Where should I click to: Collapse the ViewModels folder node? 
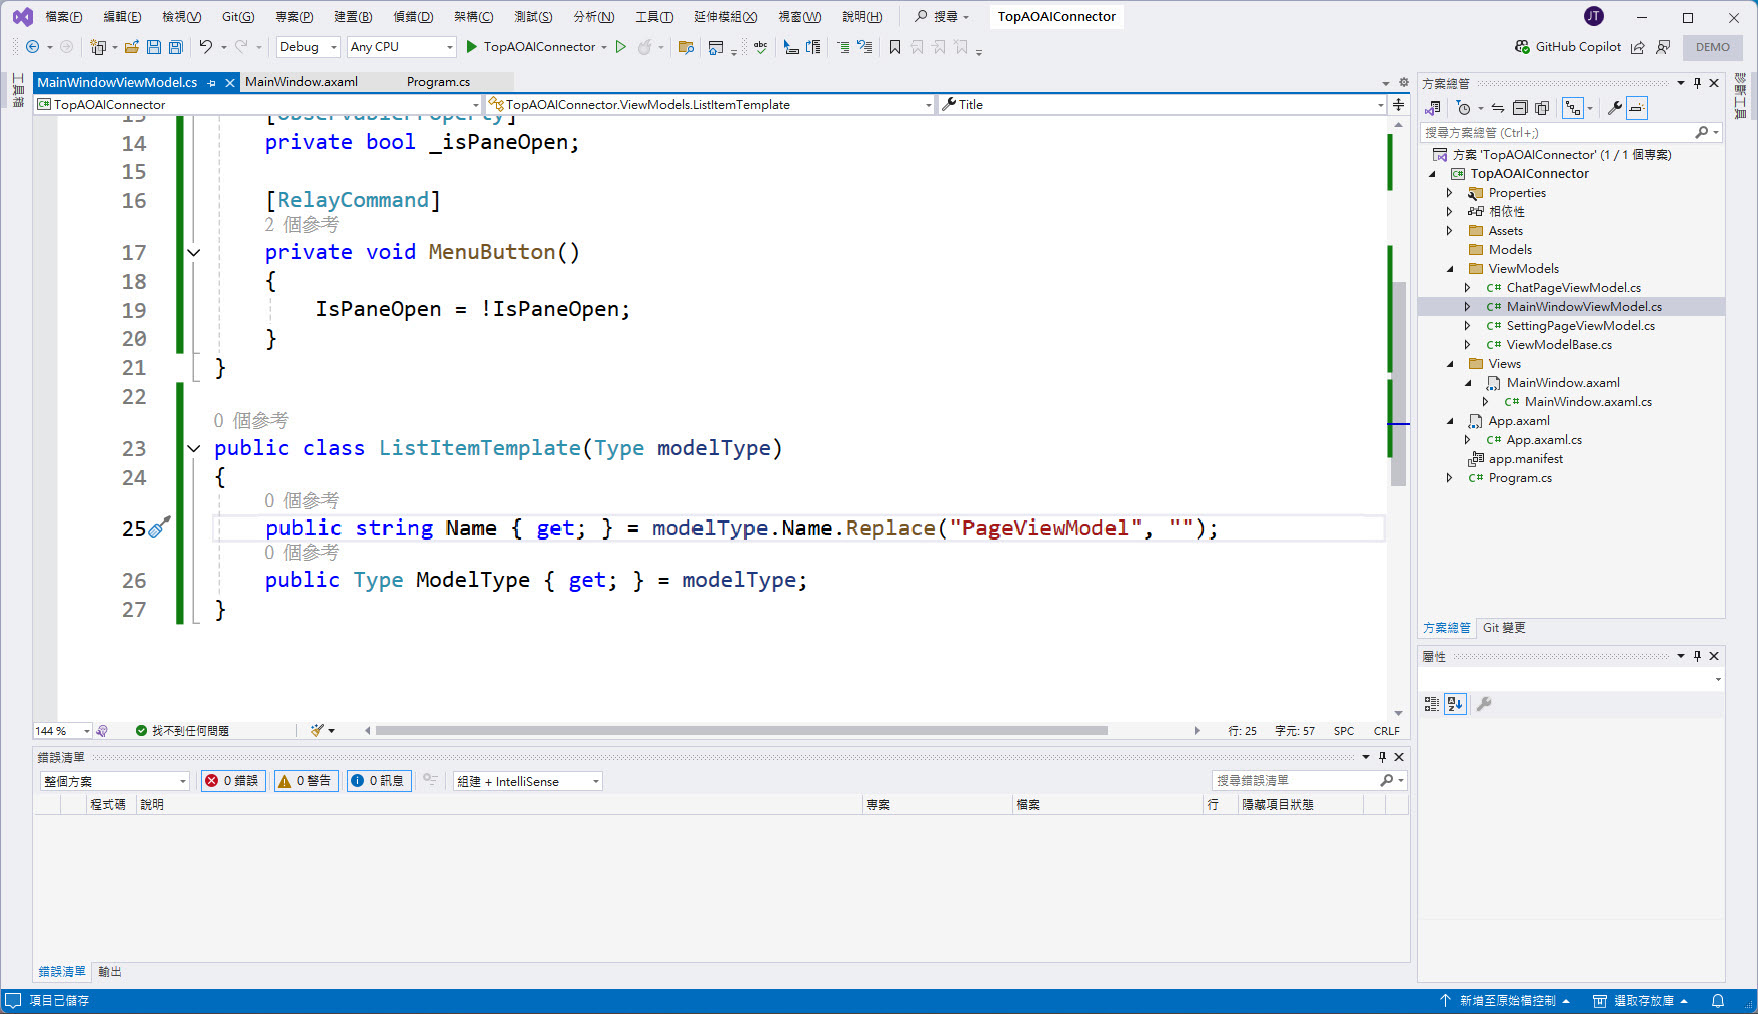pyautogui.click(x=1449, y=269)
